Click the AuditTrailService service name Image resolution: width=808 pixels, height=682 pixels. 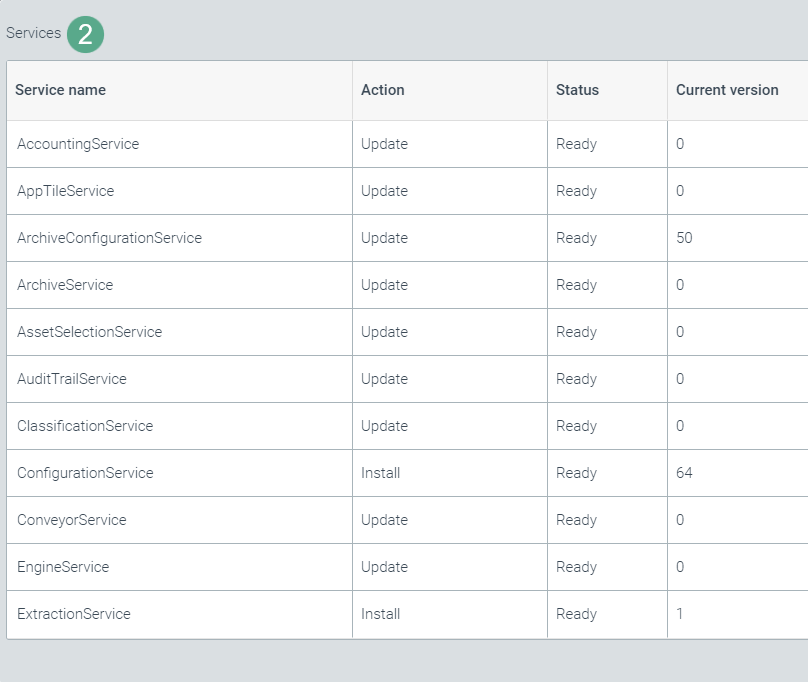pyautogui.click(x=72, y=379)
